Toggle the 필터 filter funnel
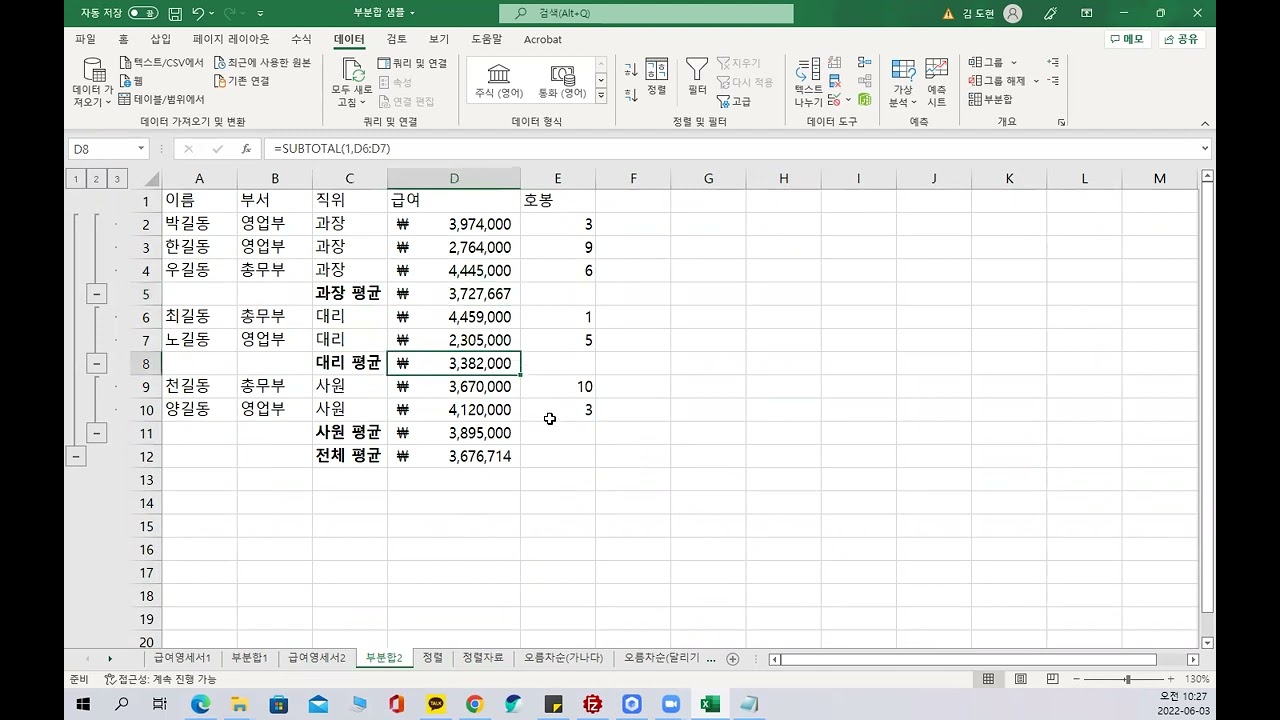 [697, 77]
